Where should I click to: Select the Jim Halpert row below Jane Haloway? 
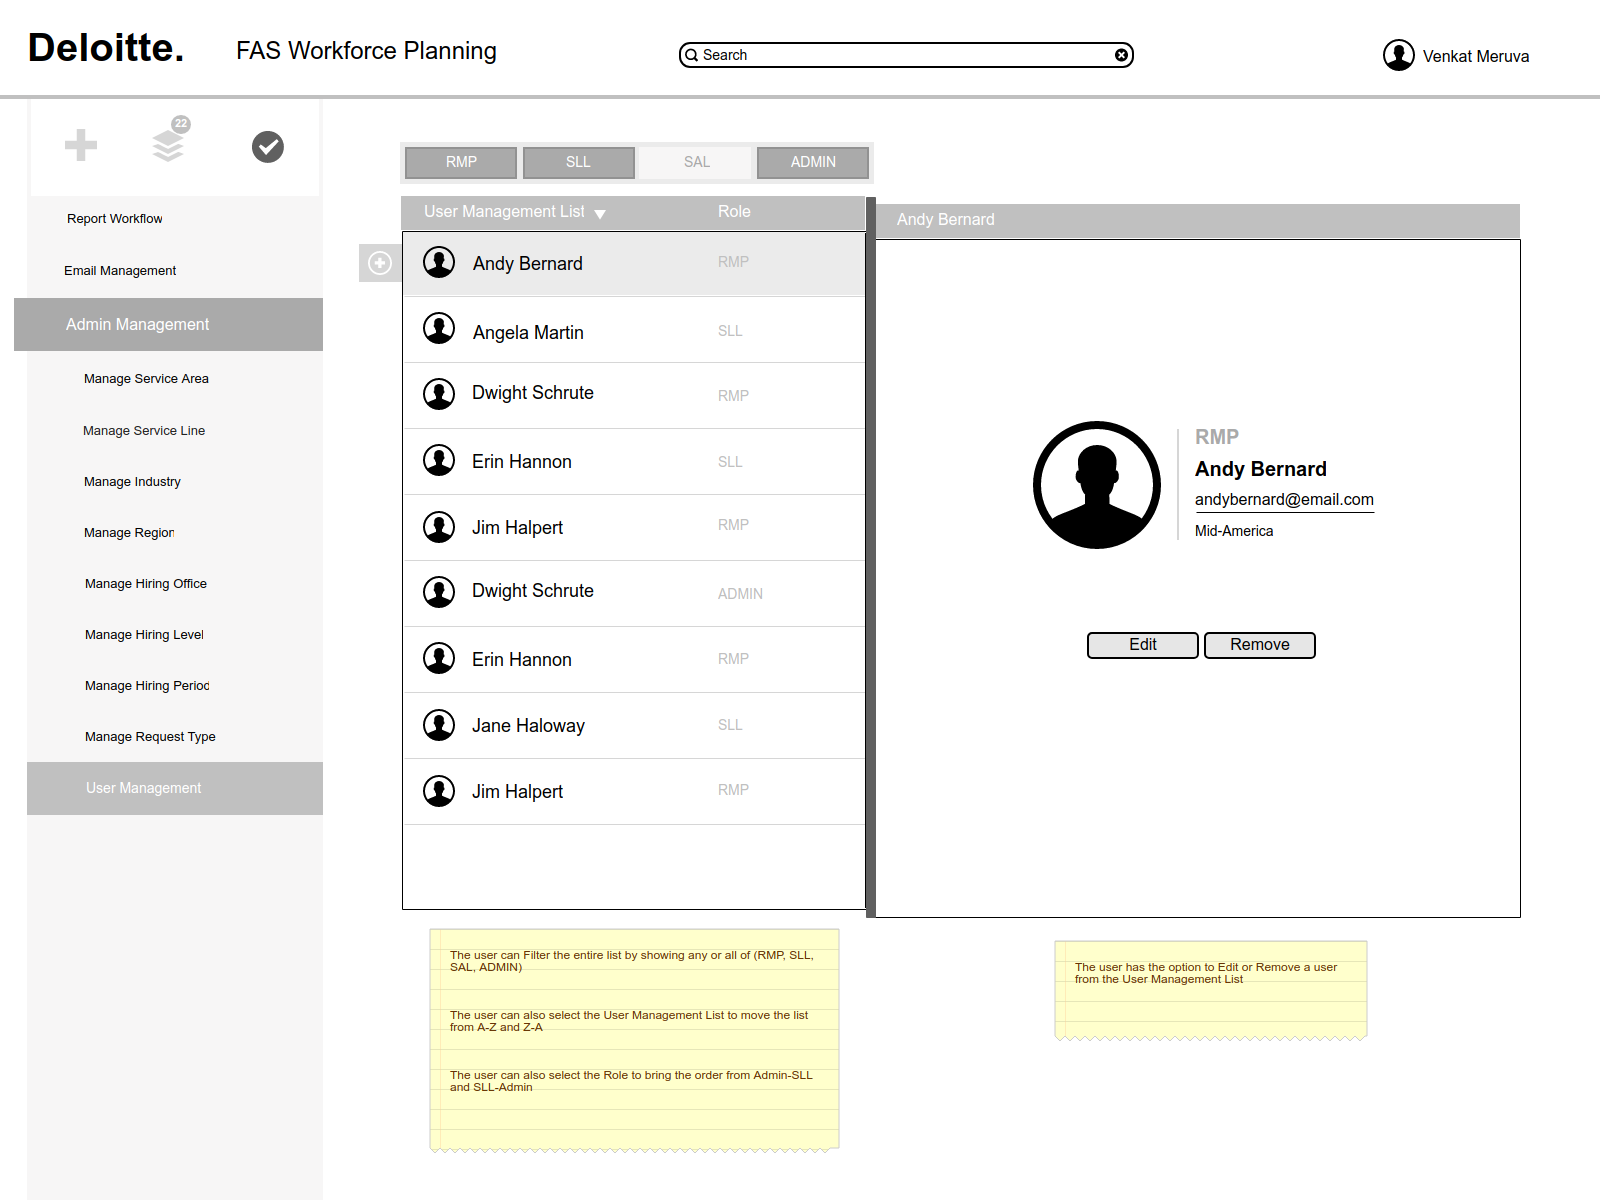click(634, 792)
